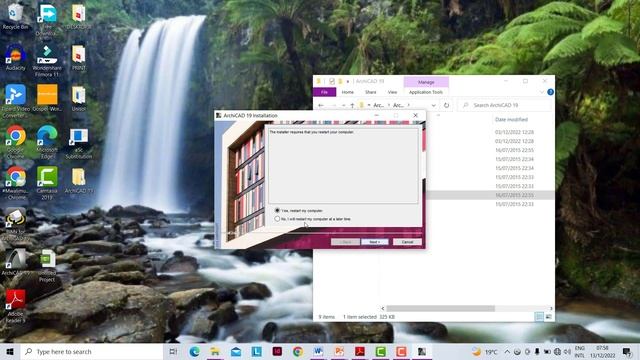
Task: Open Google Chrome from the taskbar
Action: [298, 351]
